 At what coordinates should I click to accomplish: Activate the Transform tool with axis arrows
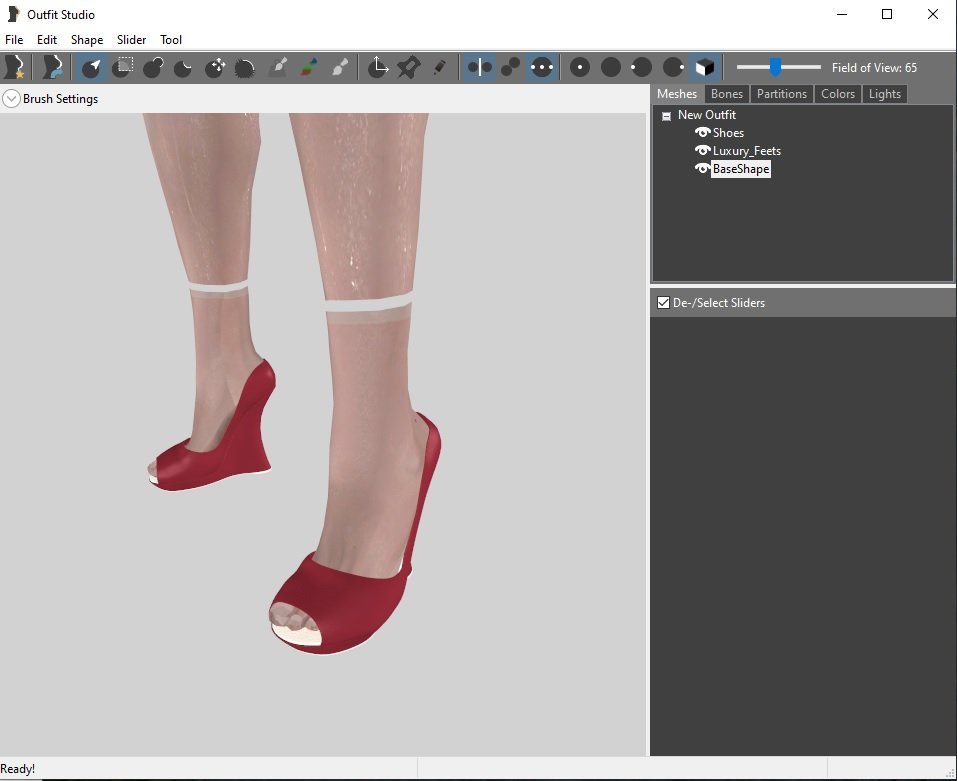(x=378, y=67)
